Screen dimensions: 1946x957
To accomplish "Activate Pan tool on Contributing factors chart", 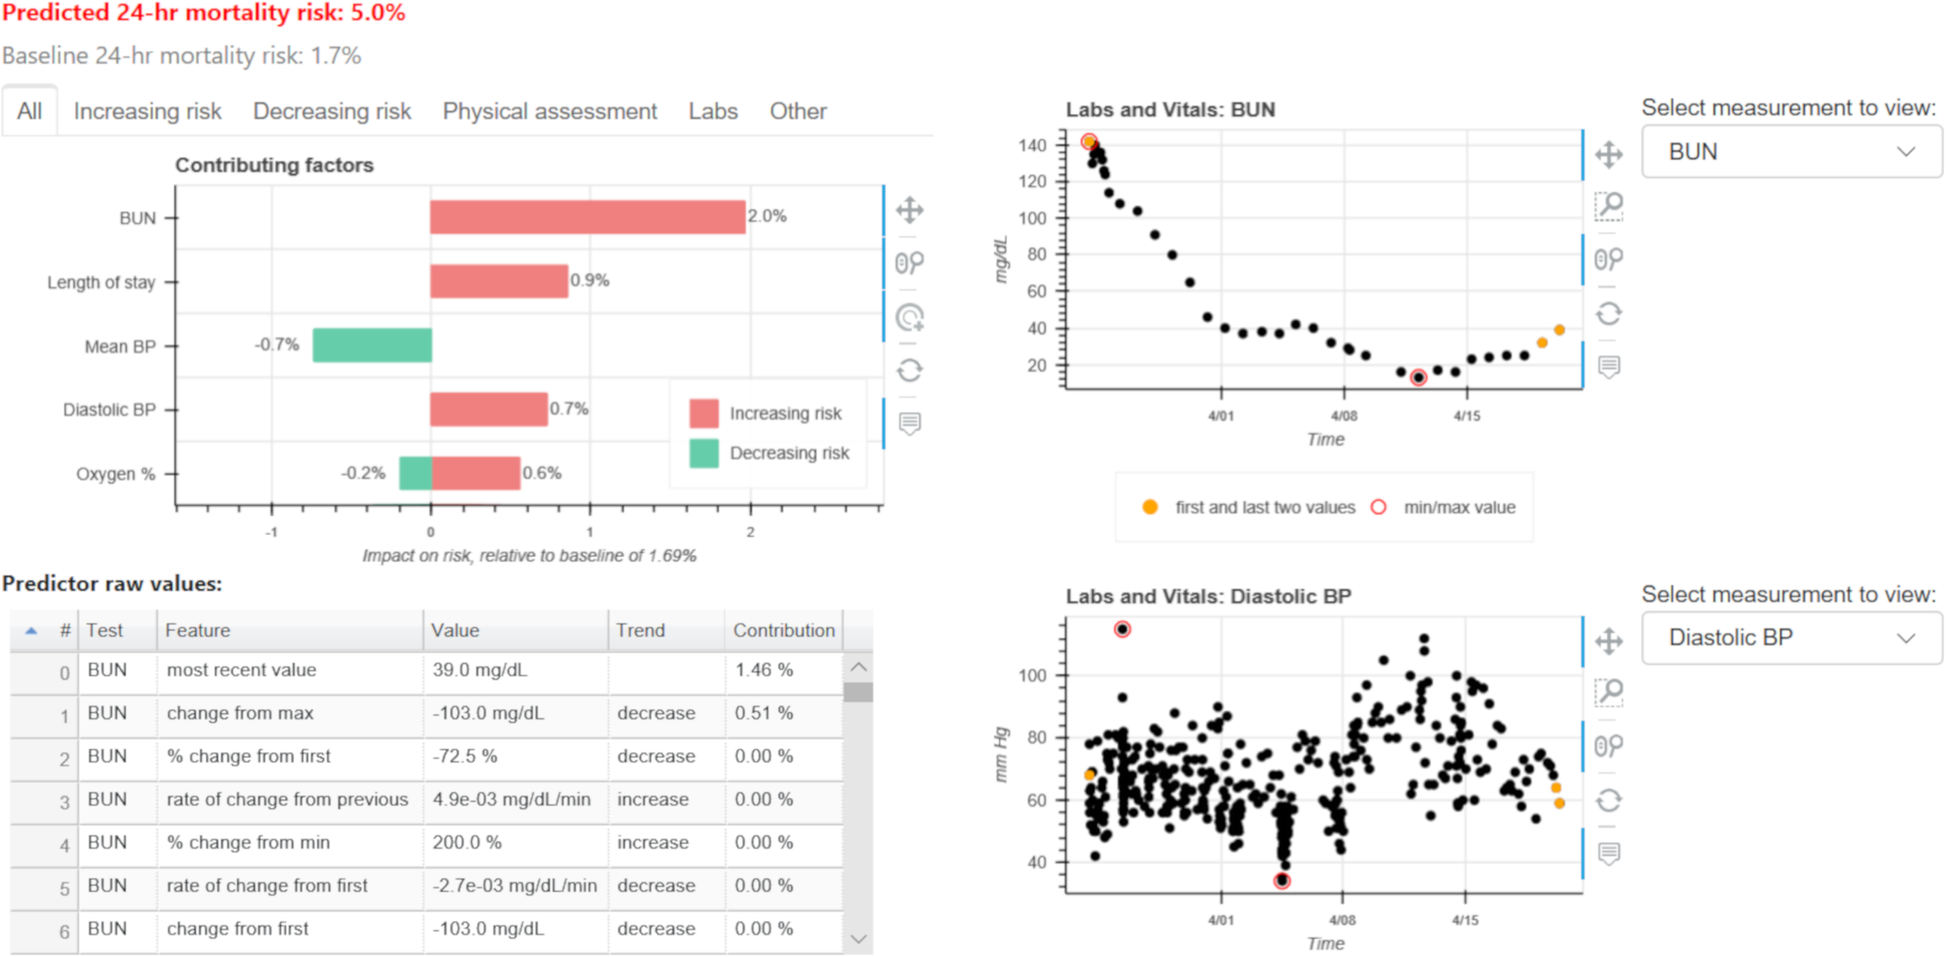I will (x=909, y=210).
